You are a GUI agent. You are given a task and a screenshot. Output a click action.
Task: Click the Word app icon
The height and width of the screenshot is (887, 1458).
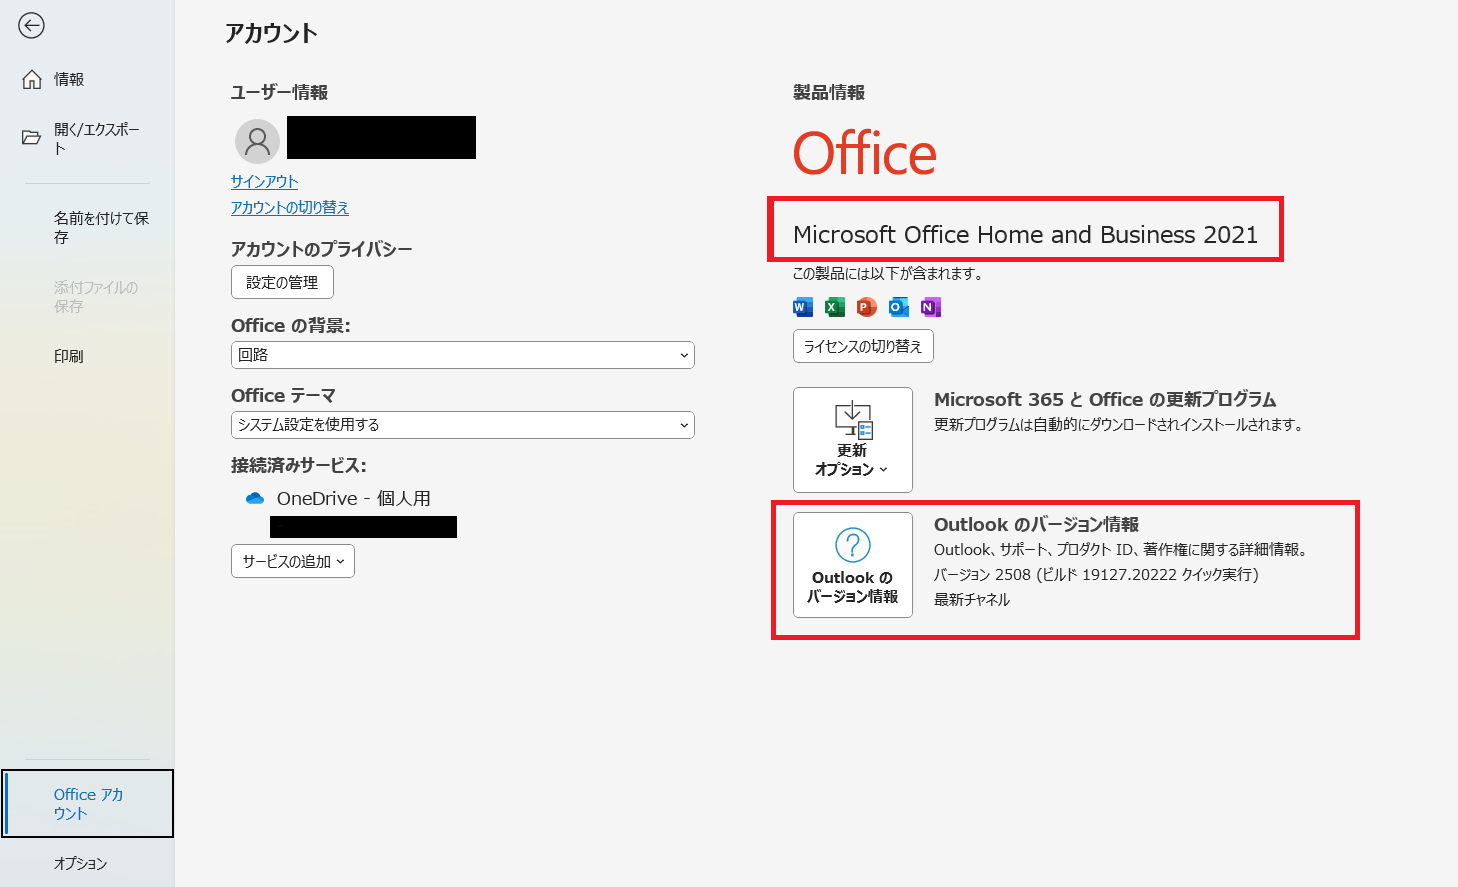point(802,307)
